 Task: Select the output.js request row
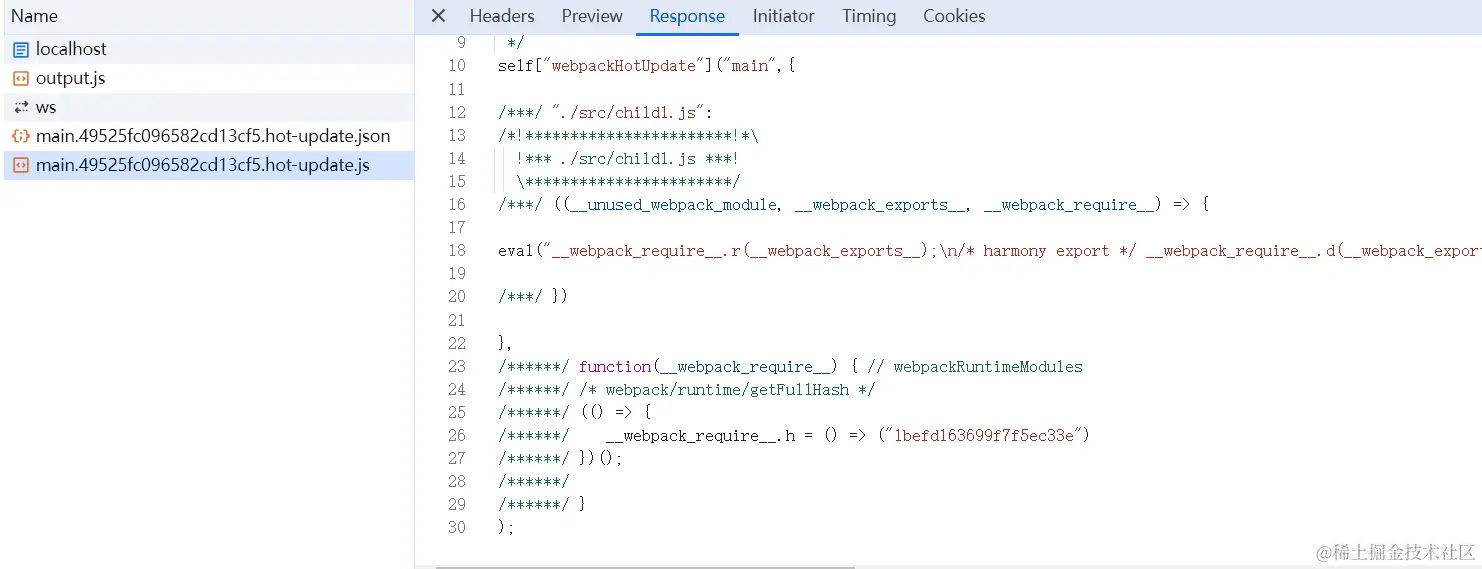click(x=207, y=78)
